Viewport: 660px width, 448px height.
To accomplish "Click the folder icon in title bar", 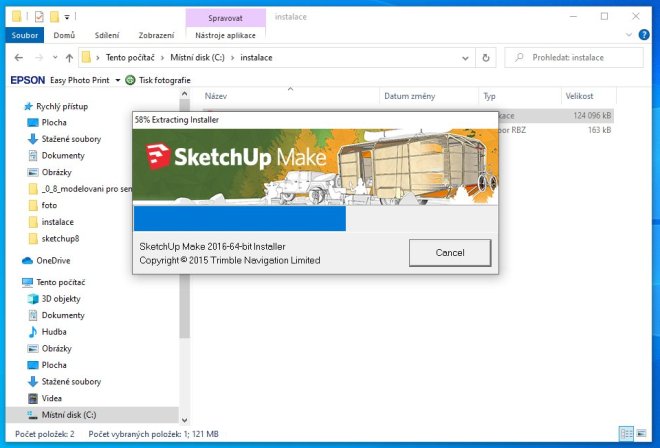I will [16, 17].
